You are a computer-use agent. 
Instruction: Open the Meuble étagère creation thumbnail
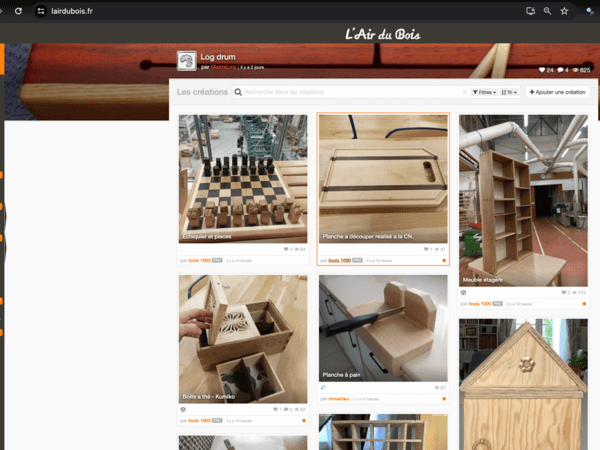523,200
